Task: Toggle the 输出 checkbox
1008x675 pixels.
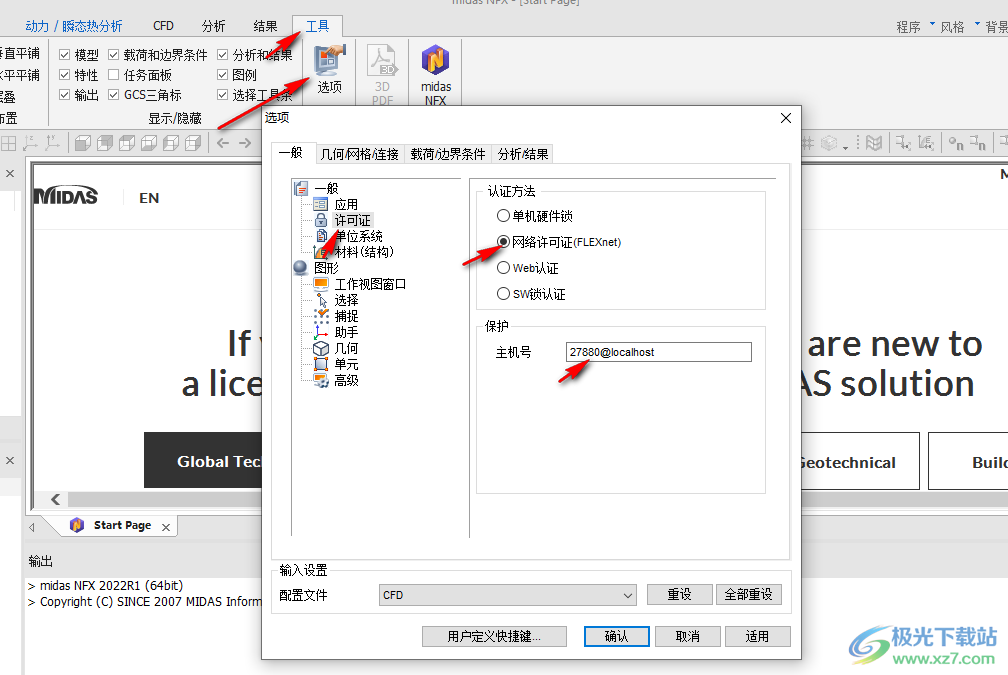Action: coord(64,94)
